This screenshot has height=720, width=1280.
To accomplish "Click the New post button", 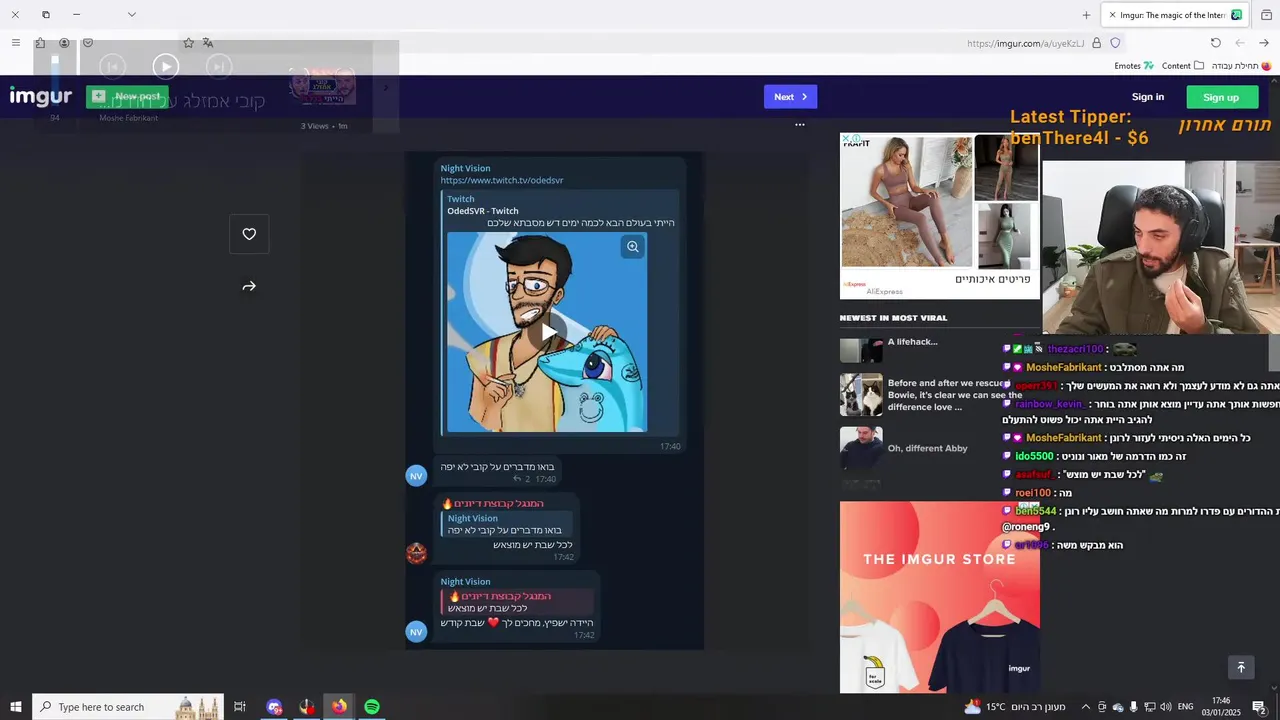I will tap(127, 96).
